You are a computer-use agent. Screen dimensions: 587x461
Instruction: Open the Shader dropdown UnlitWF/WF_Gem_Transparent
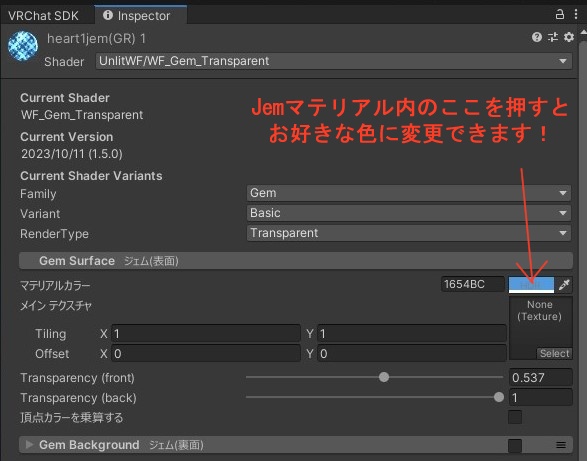click(334, 61)
